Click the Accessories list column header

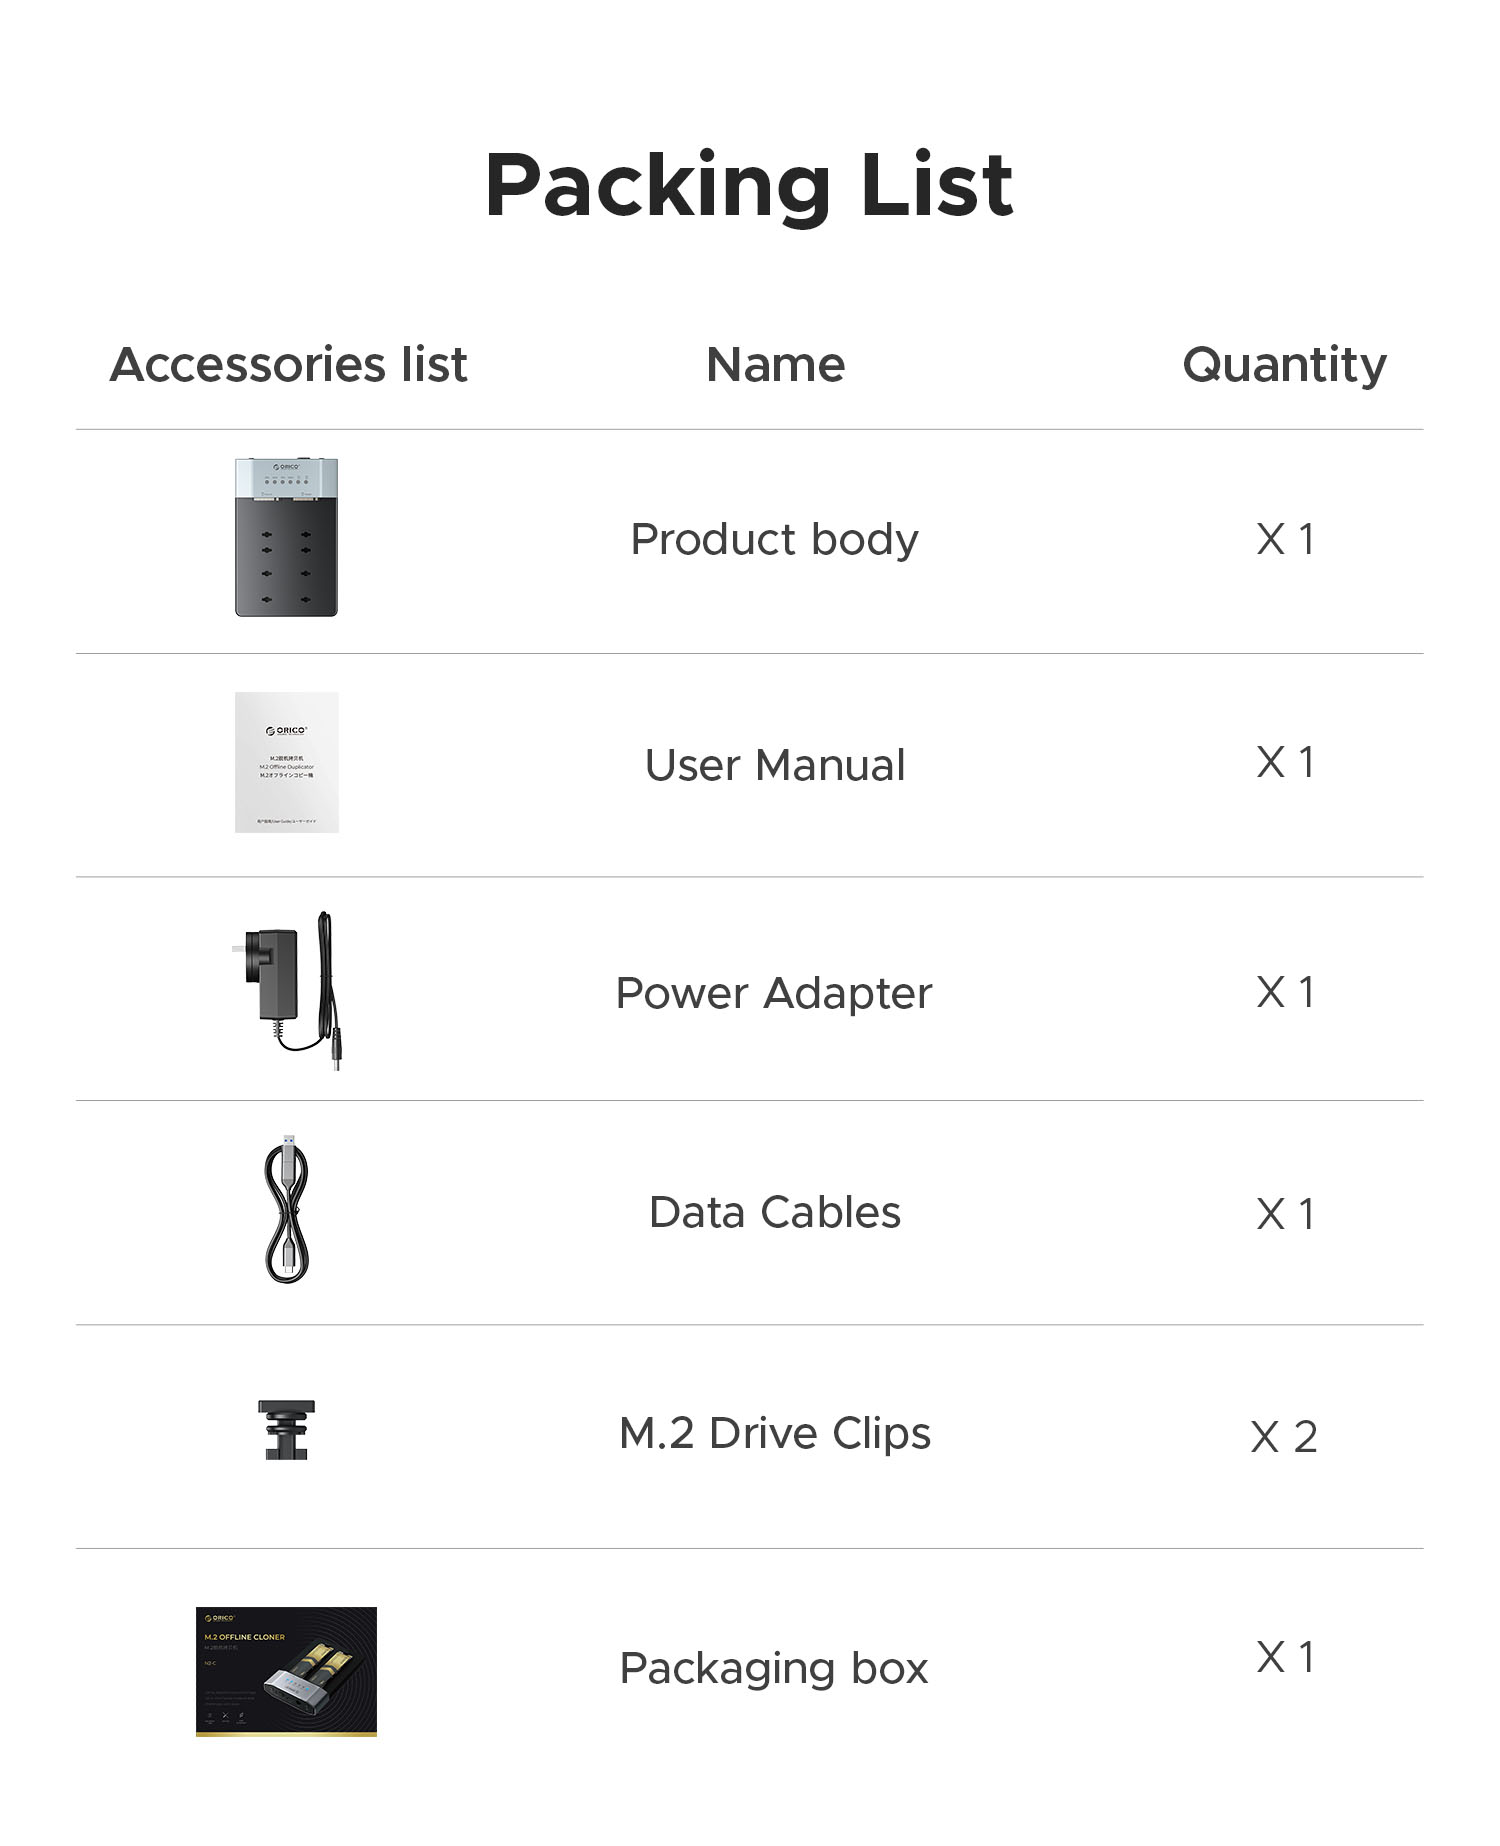(288, 364)
